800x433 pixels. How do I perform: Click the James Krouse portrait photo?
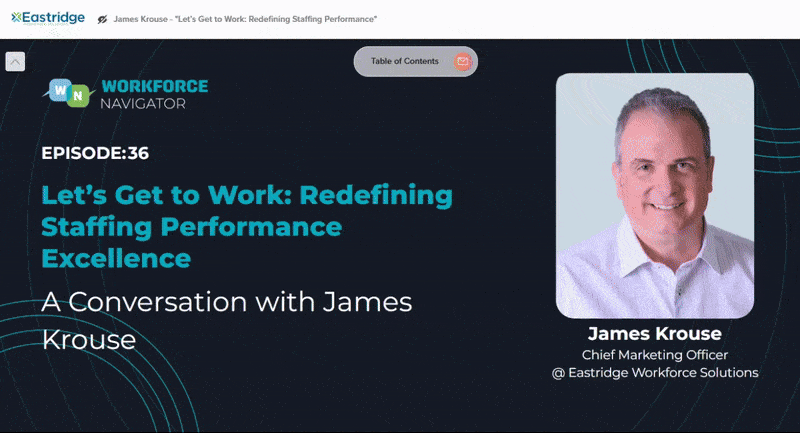pos(655,196)
